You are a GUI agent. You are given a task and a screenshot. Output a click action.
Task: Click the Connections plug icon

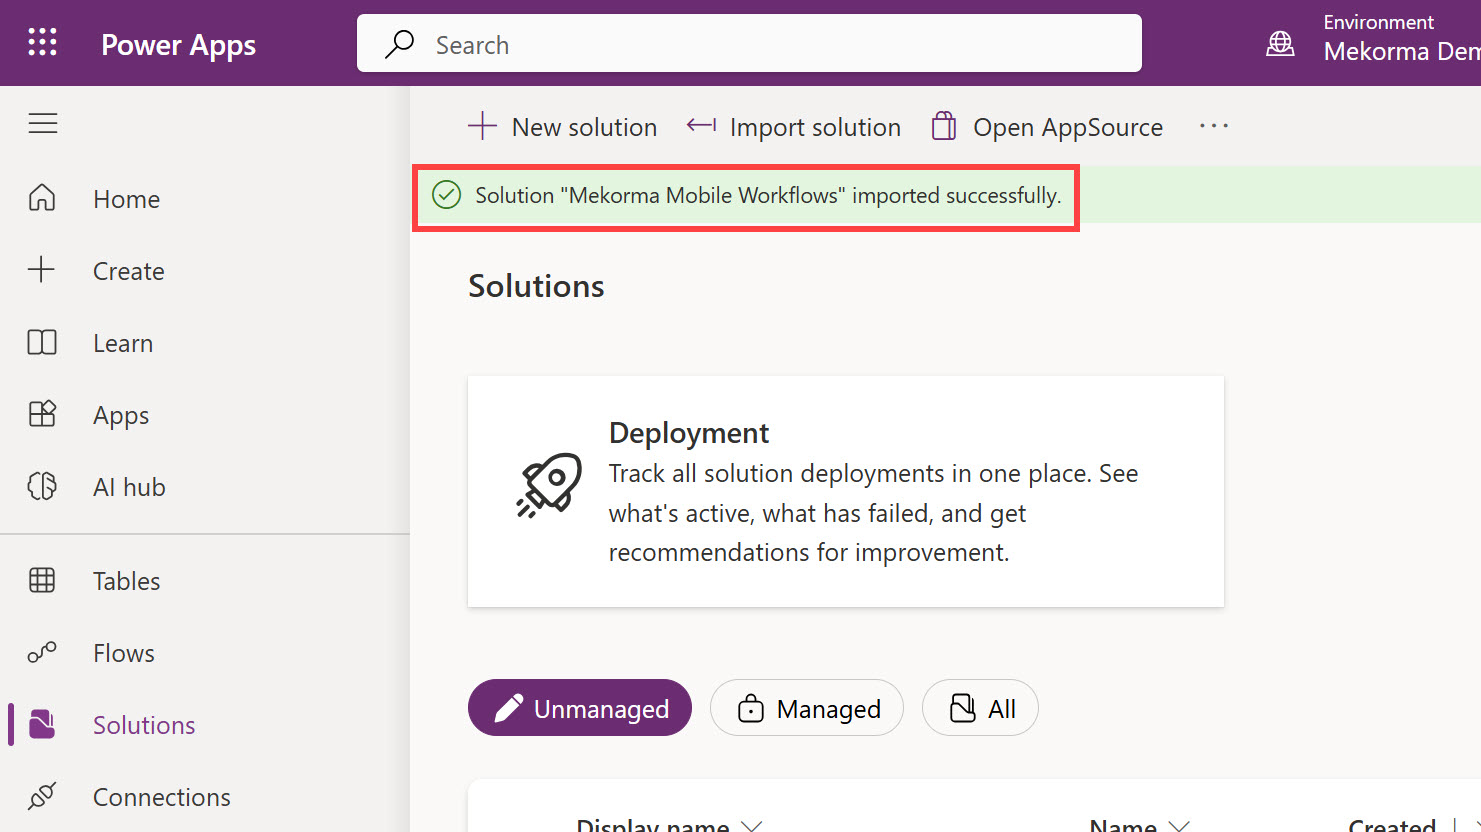click(42, 797)
